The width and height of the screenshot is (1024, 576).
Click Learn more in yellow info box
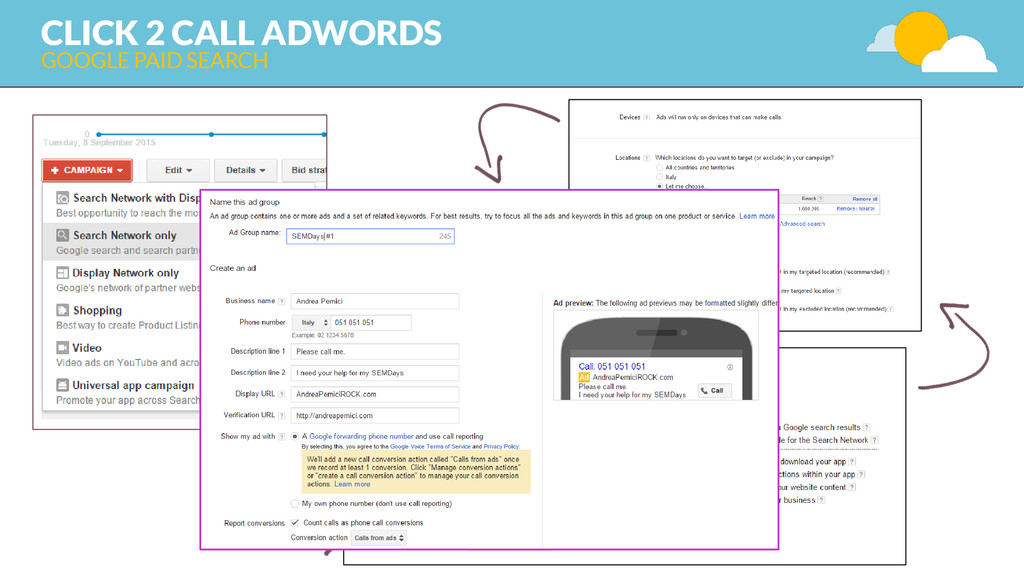coord(352,485)
